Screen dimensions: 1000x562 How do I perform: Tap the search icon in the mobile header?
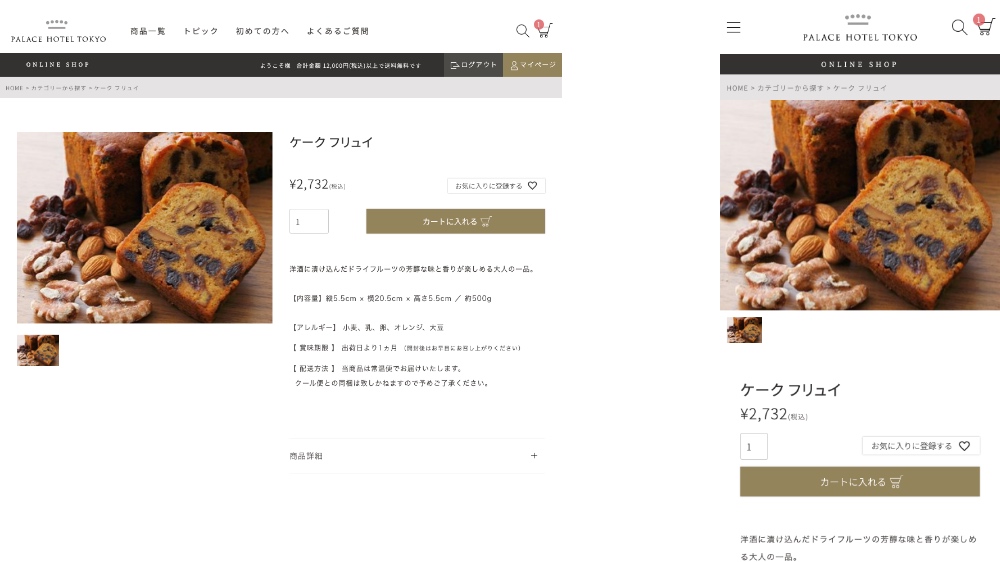[959, 27]
